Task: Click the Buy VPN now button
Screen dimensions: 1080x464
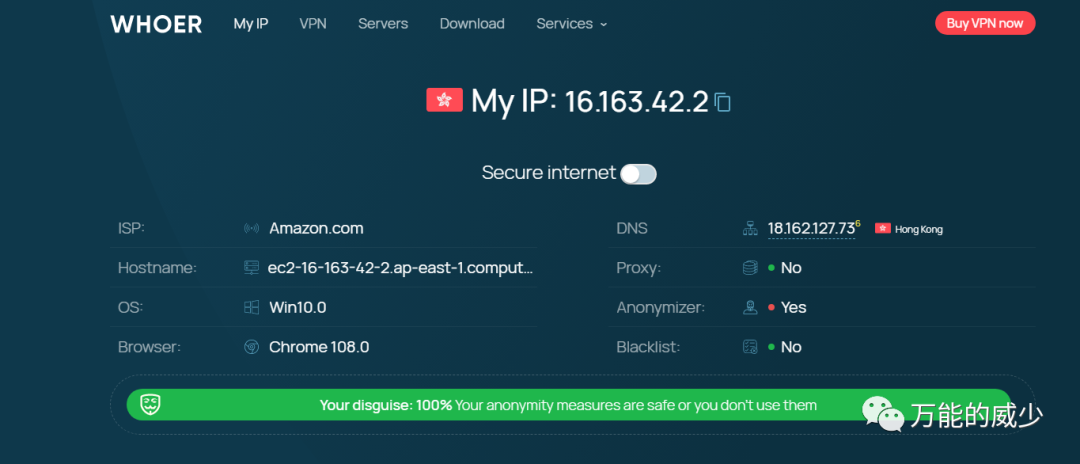Action: click(x=985, y=23)
